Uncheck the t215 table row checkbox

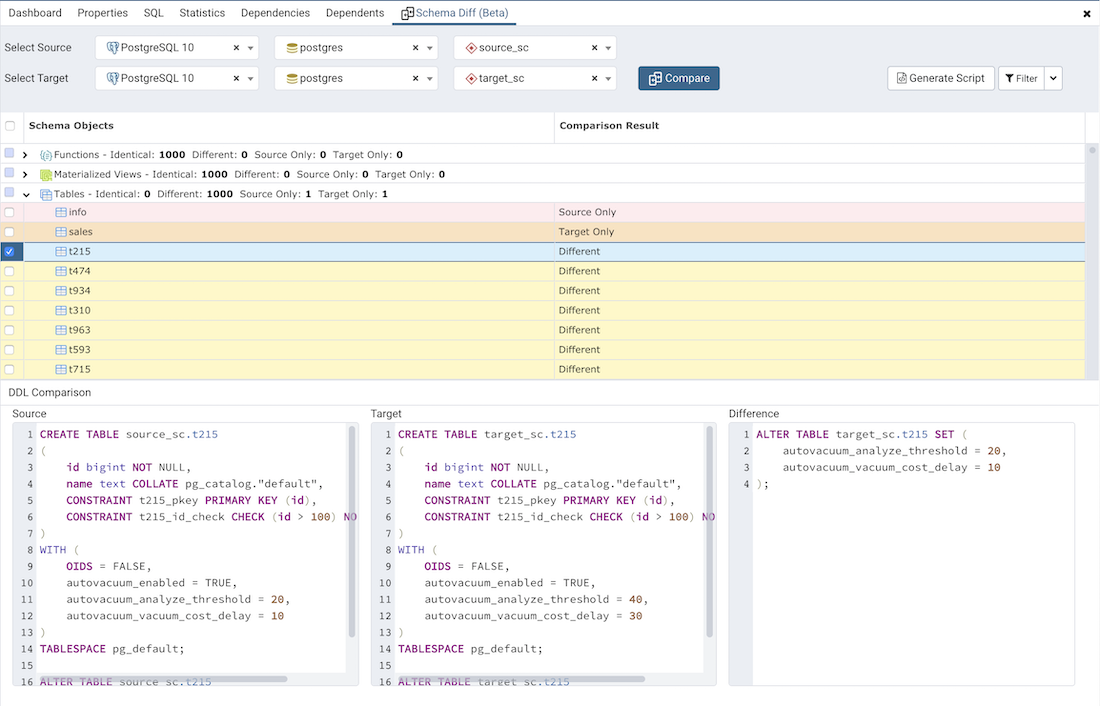click(9, 251)
